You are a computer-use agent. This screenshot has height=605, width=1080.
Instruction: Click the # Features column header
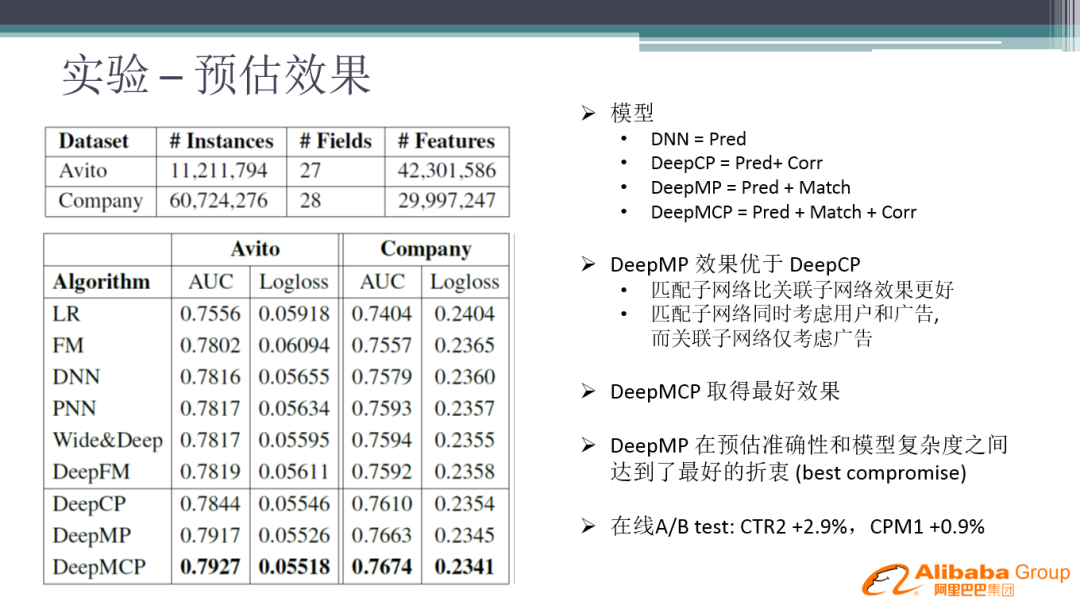[446, 141]
